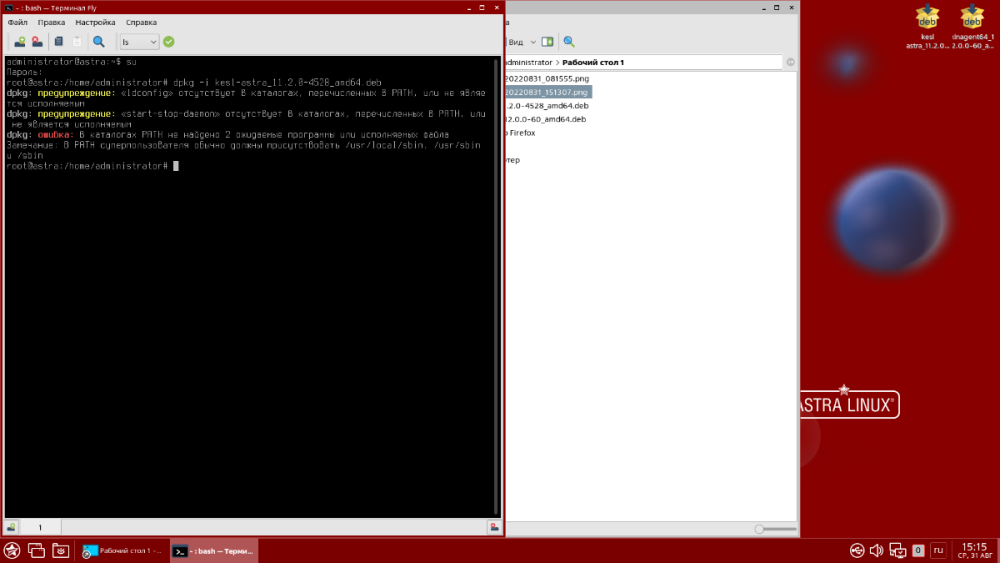Viewport: 1000px width, 563px height.
Task: Switch to bash terminal taskbar button
Action: pos(214,551)
